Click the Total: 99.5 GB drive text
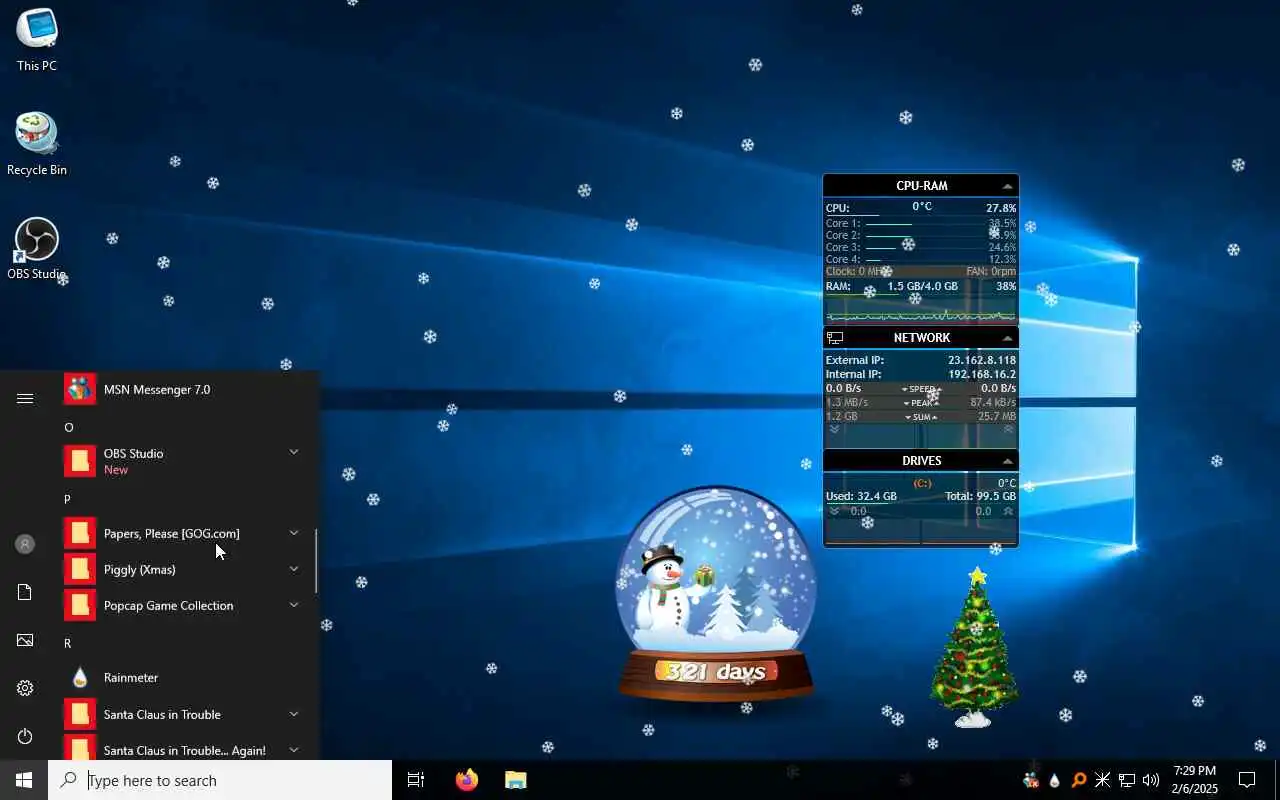The height and width of the screenshot is (800, 1280). coord(981,496)
